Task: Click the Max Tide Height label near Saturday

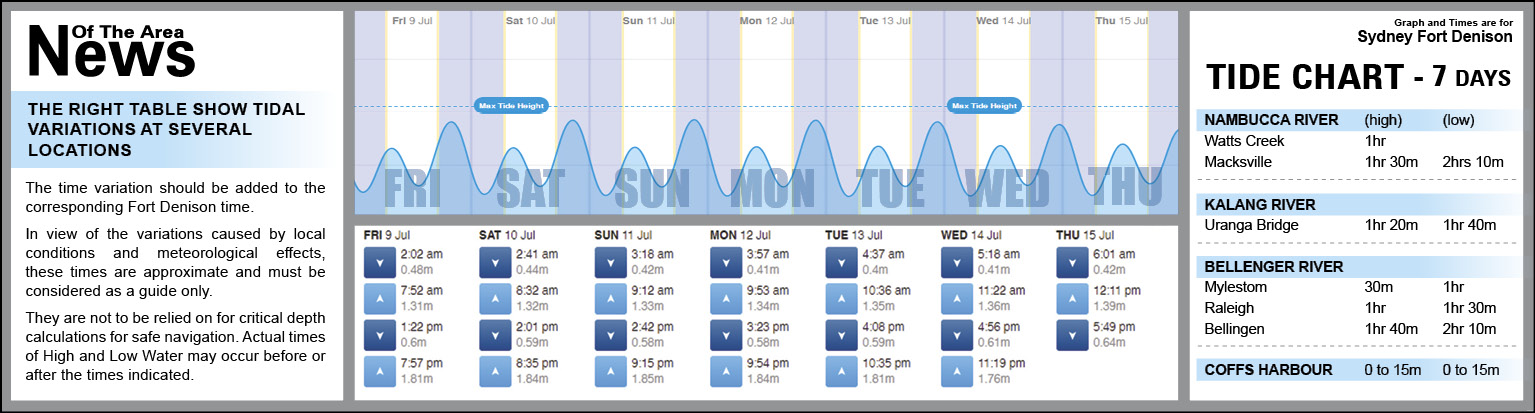Action: (x=511, y=106)
